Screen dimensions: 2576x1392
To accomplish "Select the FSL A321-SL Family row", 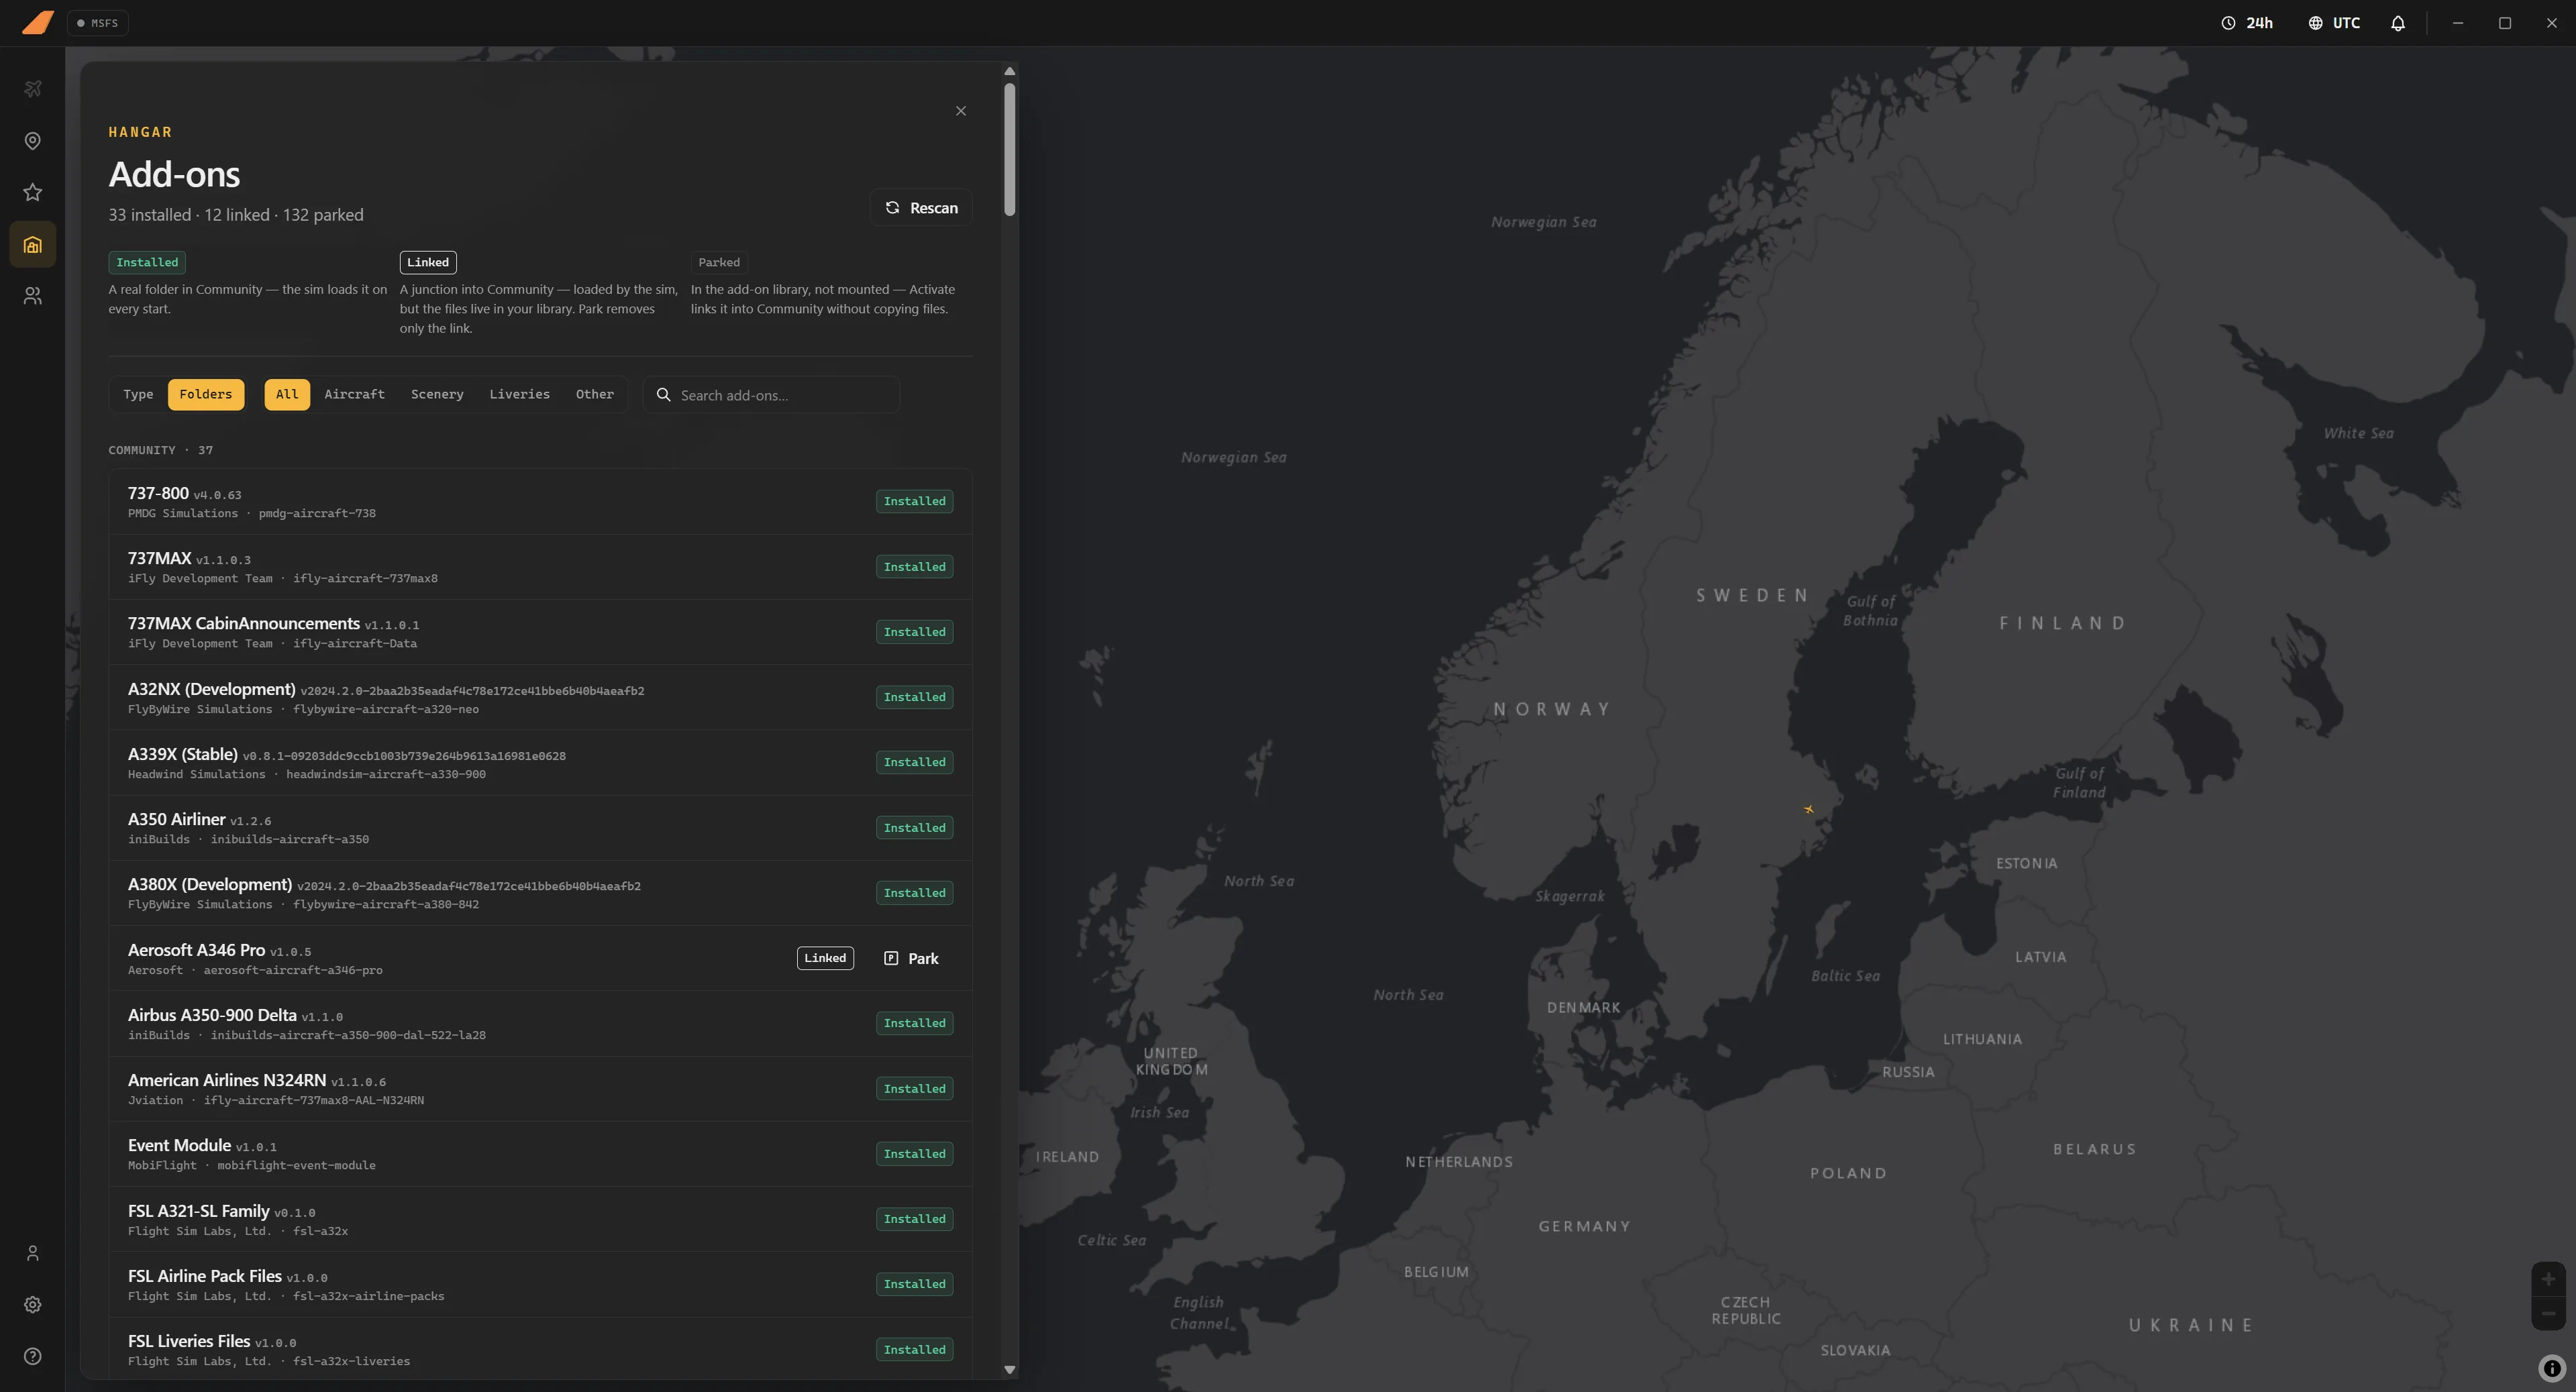I will point(540,1220).
